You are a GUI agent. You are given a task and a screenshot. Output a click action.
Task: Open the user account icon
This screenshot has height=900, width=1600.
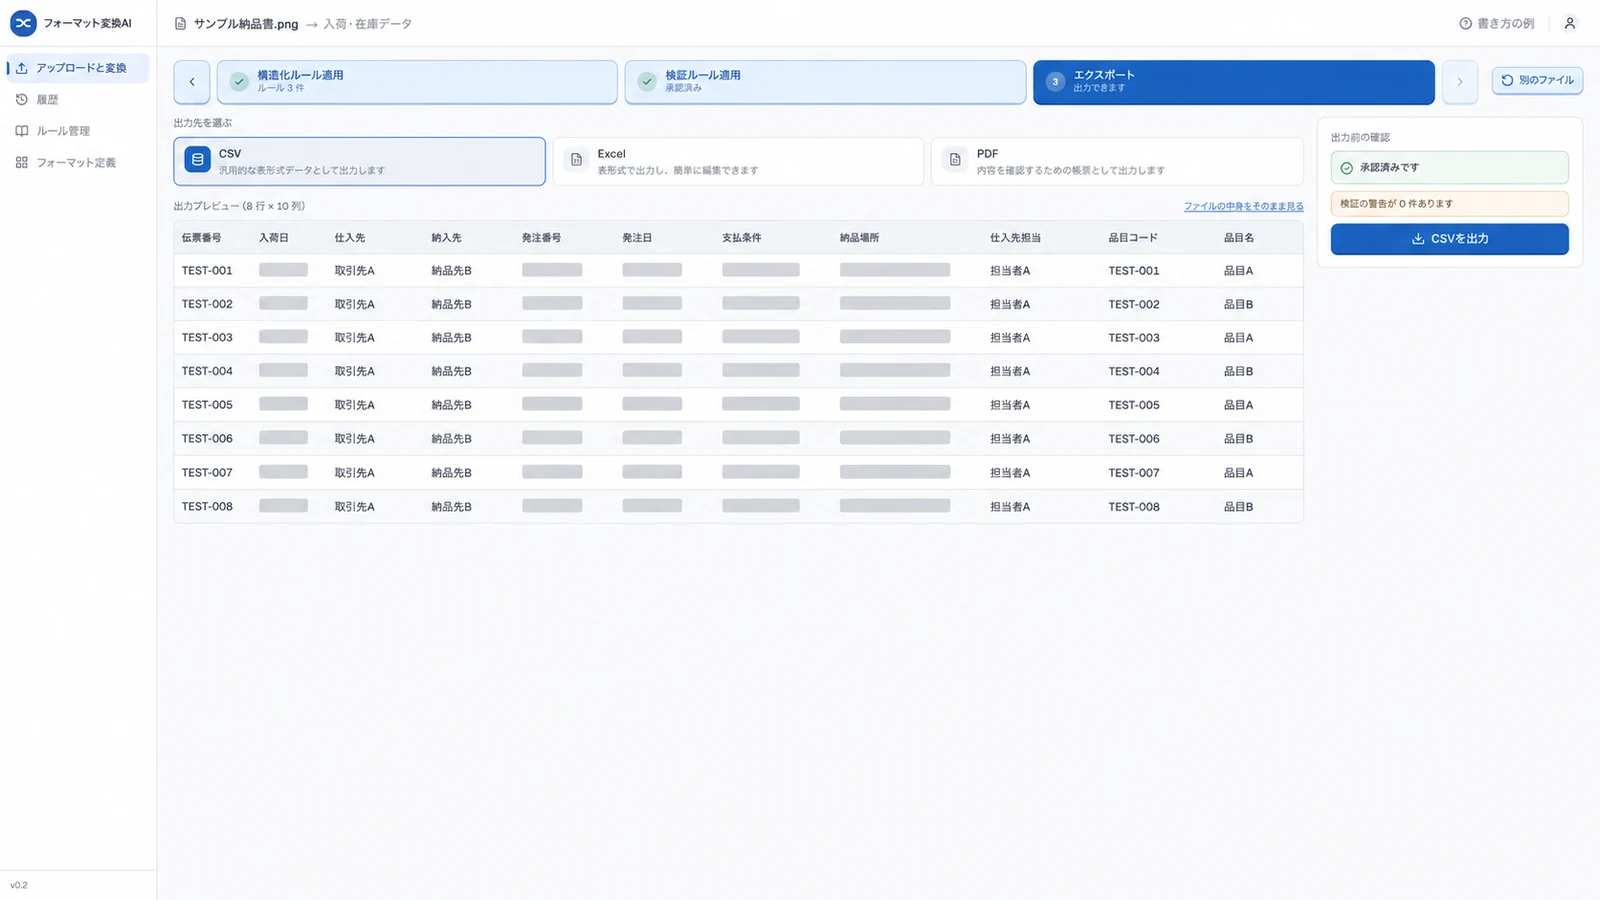pyautogui.click(x=1569, y=23)
